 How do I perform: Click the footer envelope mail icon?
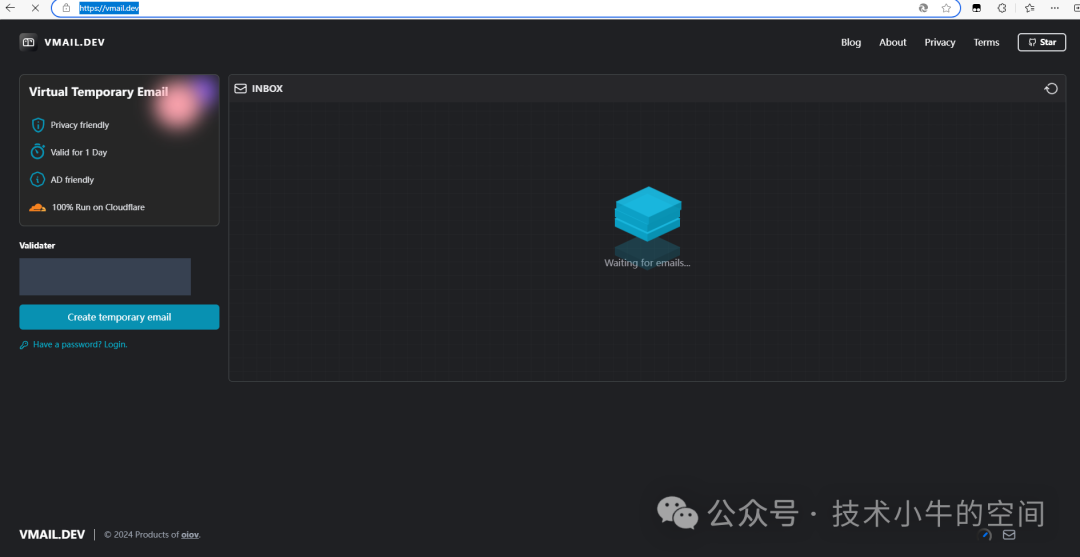pos(1009,534)
